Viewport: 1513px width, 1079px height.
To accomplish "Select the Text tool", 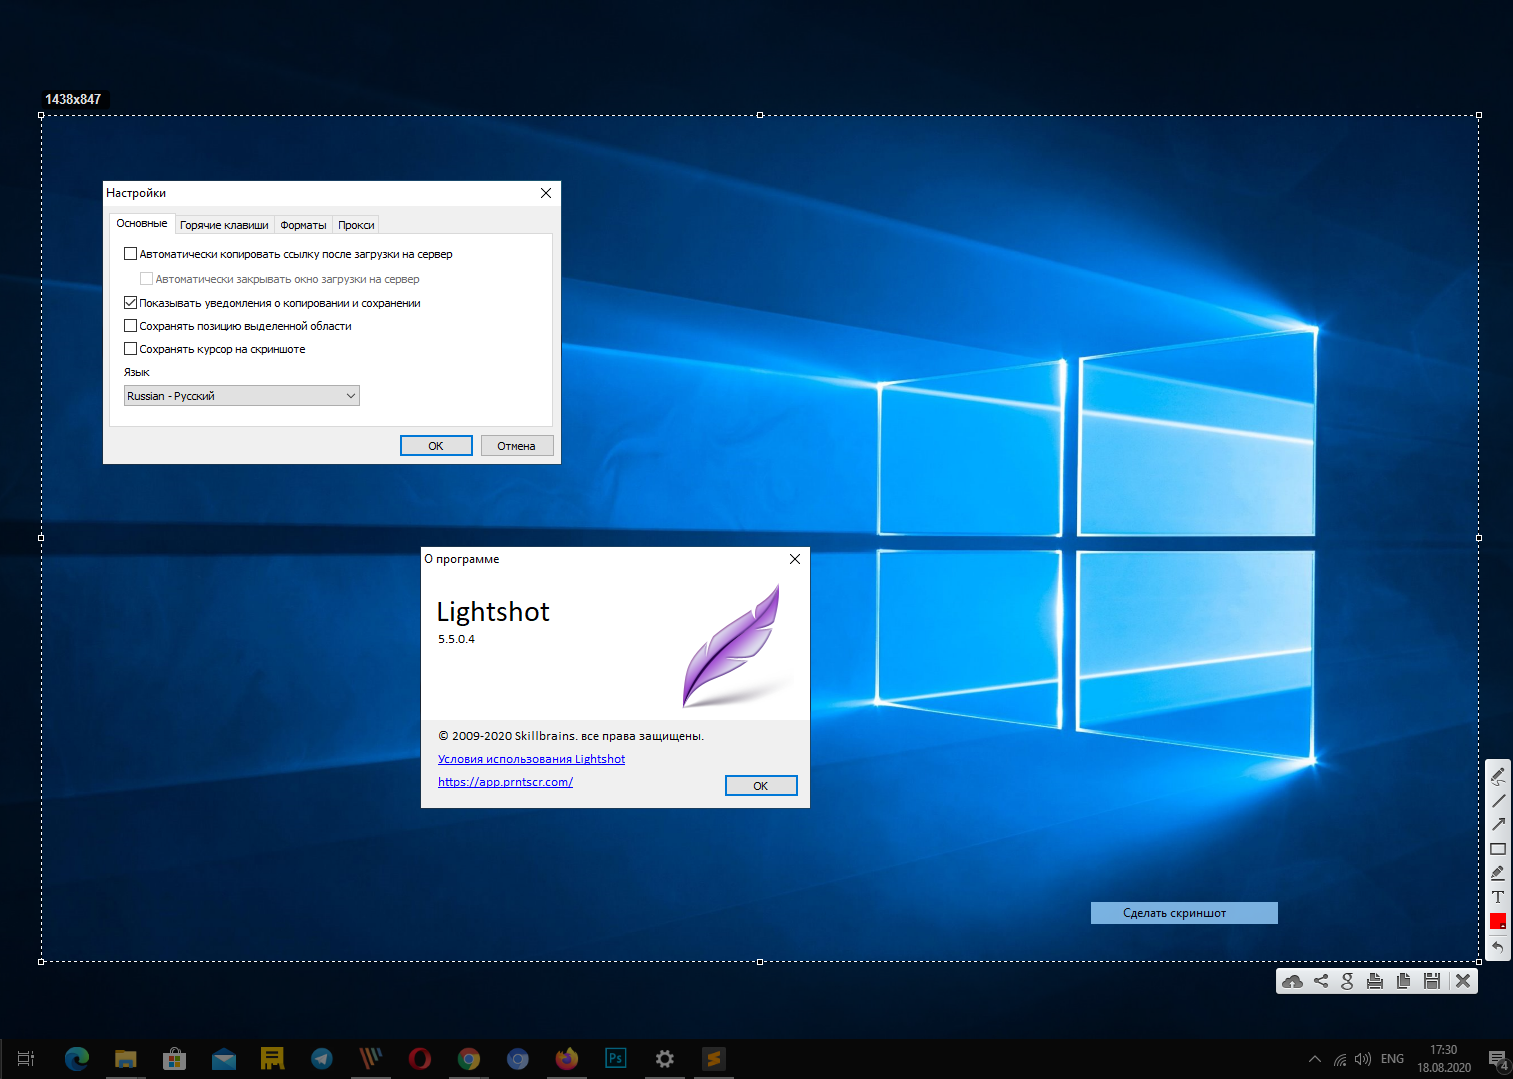I will (1498, 897).
